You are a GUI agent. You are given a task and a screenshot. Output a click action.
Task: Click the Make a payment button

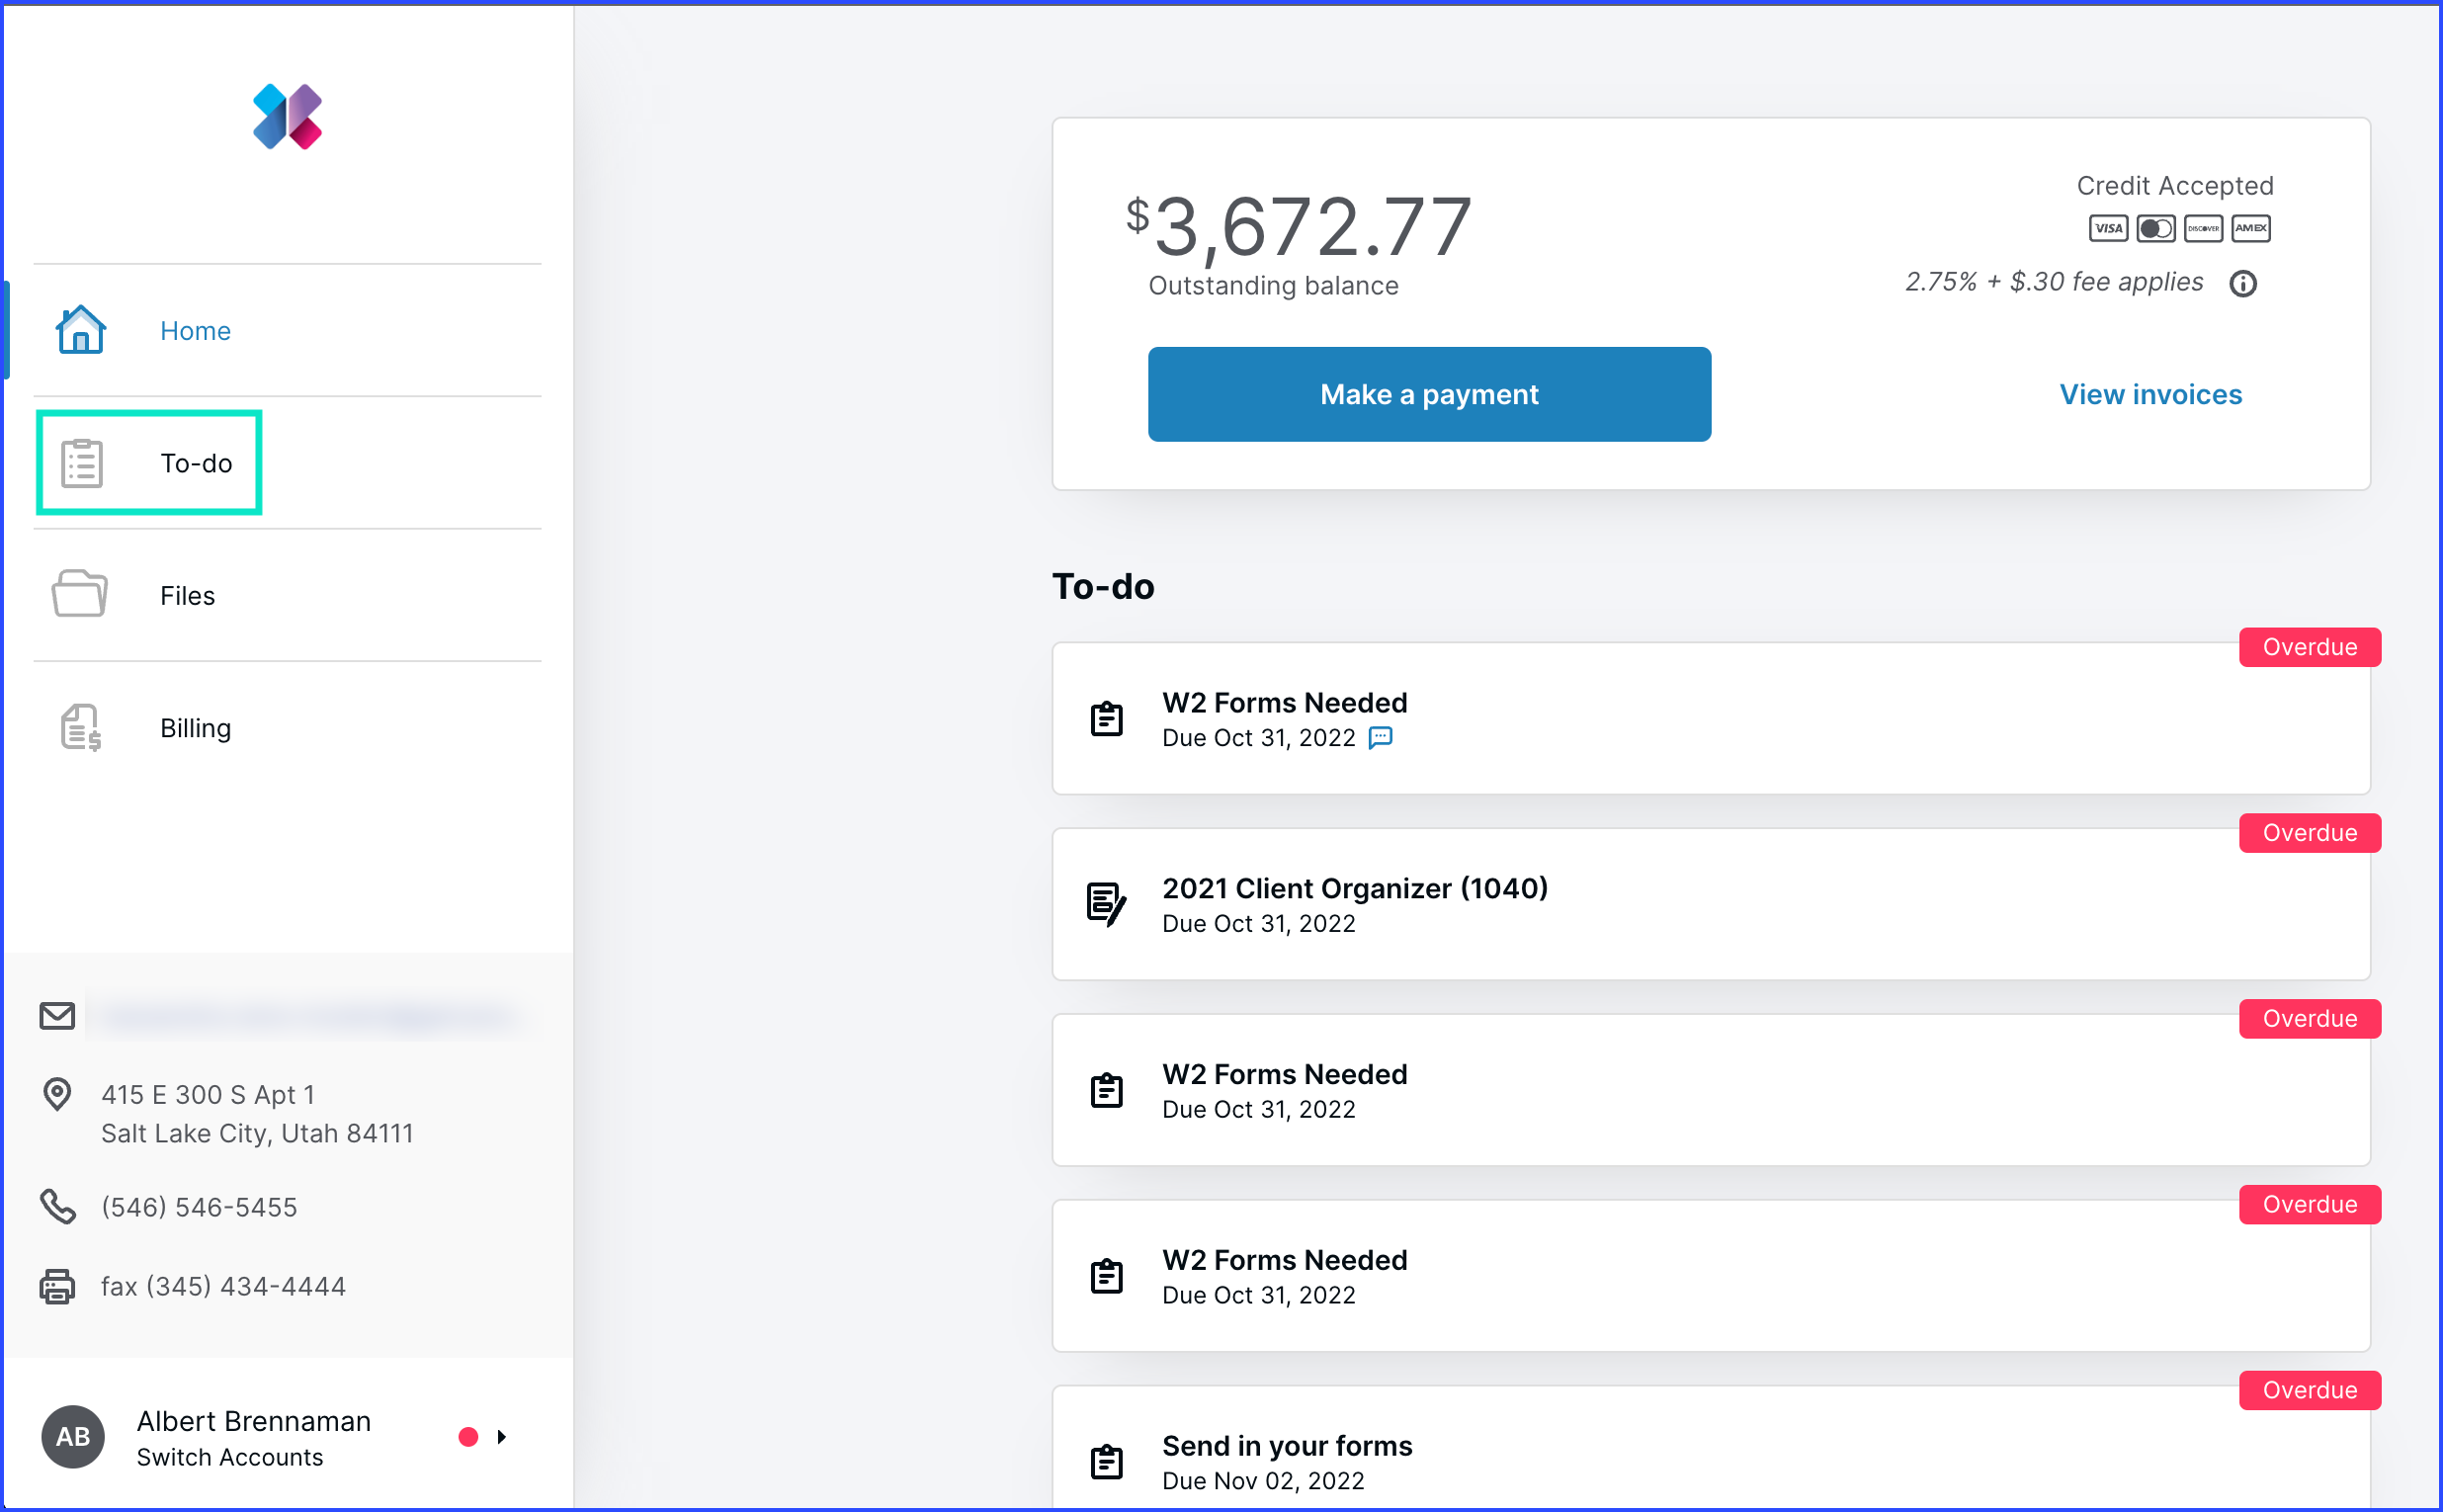[x=1428, y=394]
